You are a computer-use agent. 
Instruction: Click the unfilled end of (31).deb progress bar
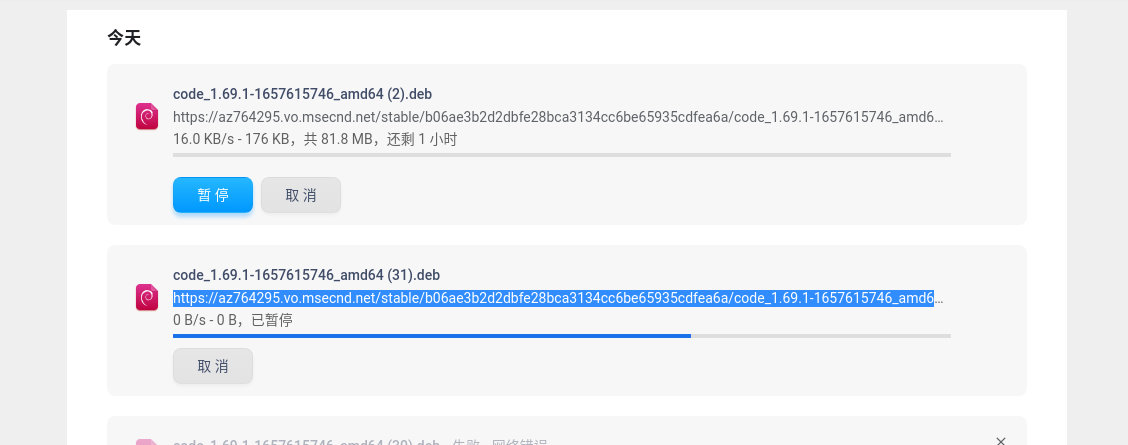(820, 336)
